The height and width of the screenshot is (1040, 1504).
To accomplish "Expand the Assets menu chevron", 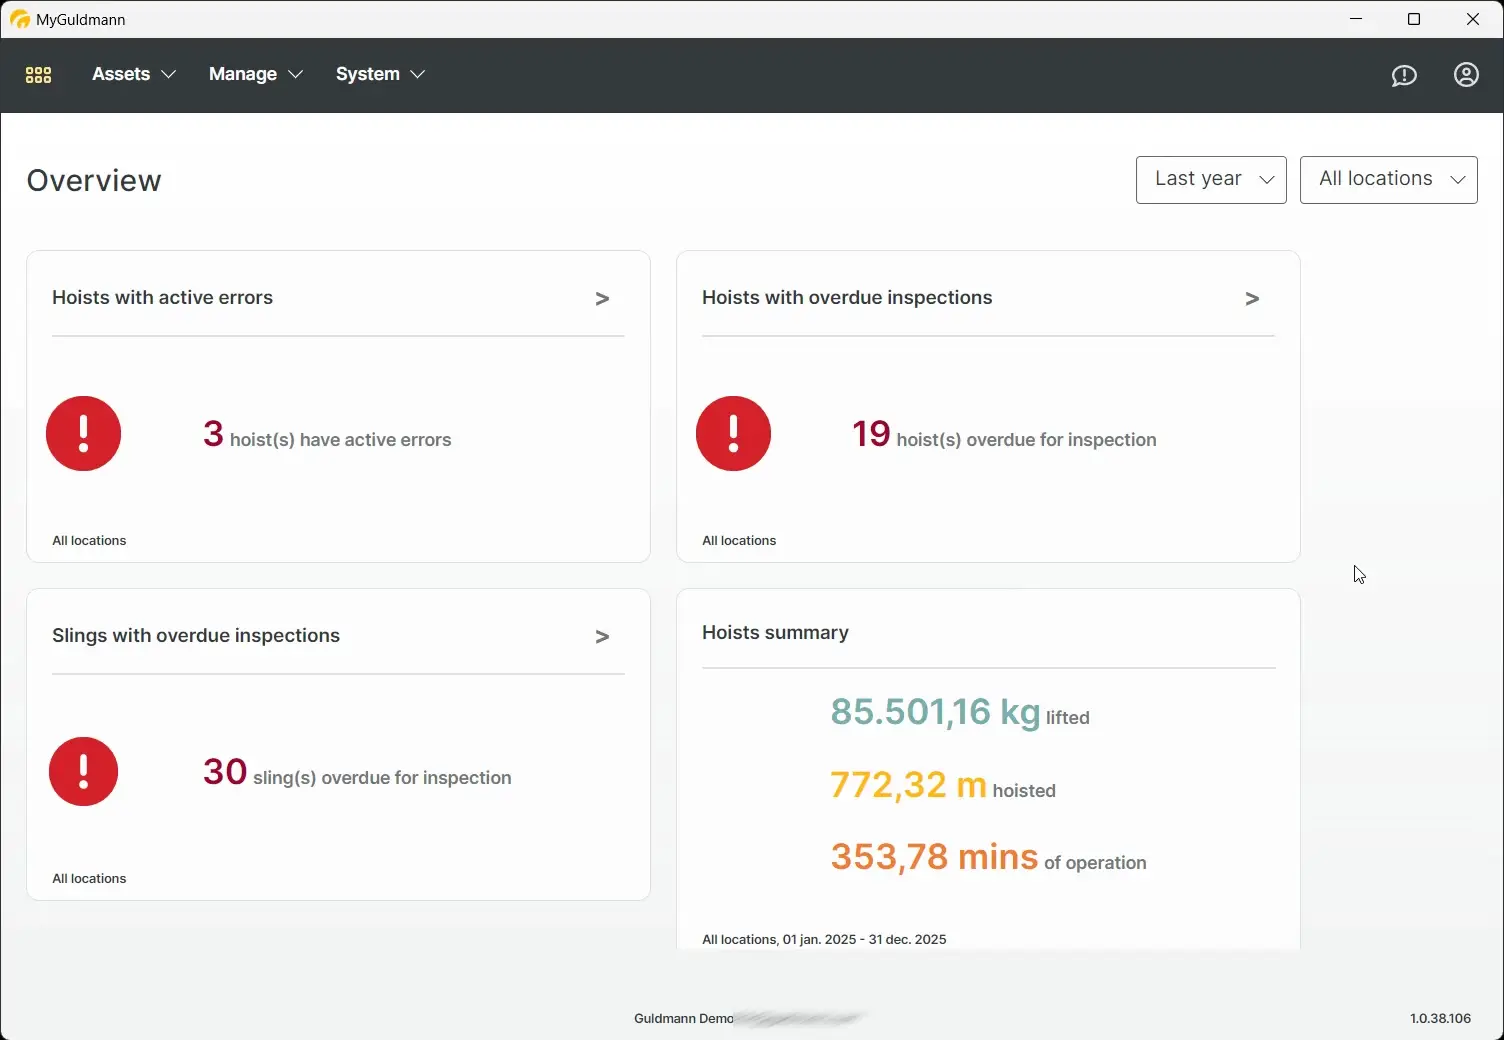I will coord(169,74).
